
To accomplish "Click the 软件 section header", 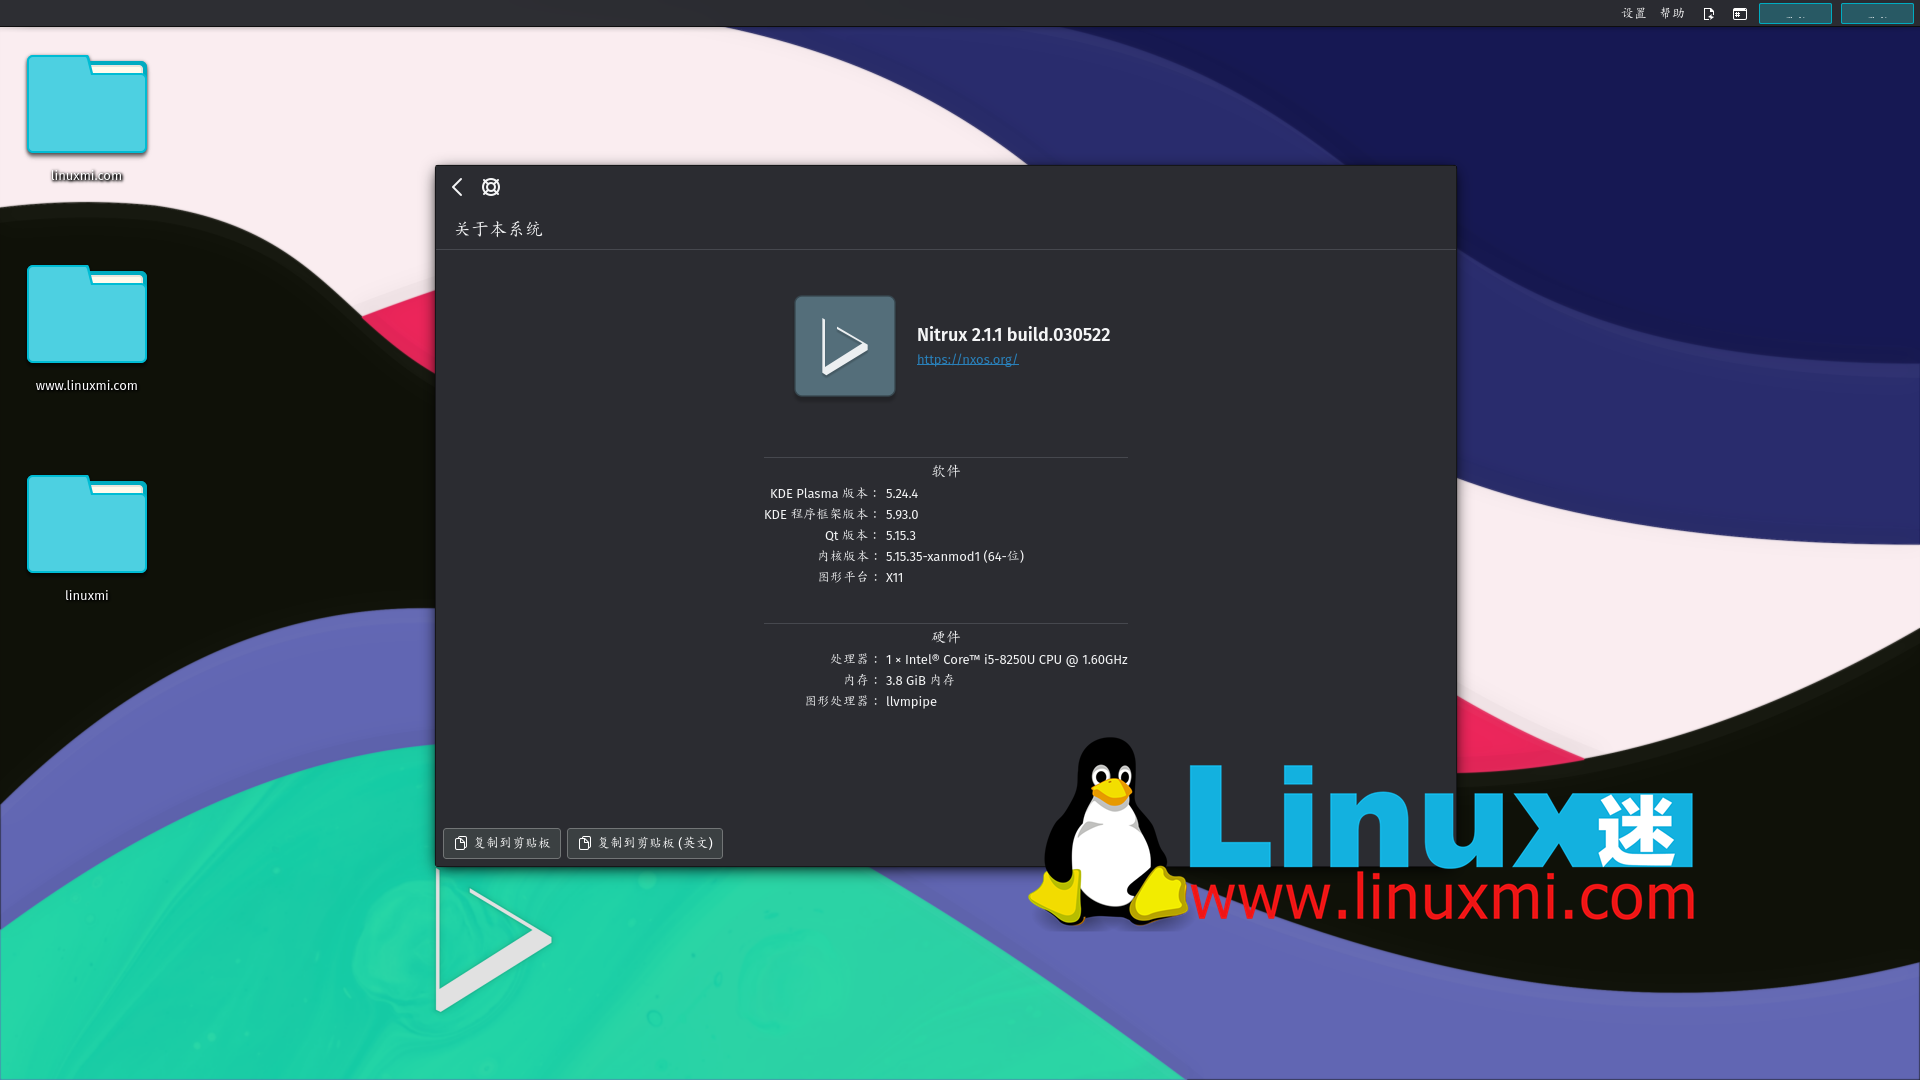I will (x=946, y=471).
